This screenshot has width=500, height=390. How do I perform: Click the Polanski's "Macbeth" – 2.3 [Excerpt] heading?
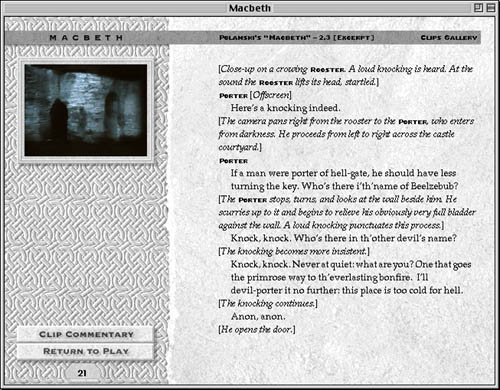point(297,38)
